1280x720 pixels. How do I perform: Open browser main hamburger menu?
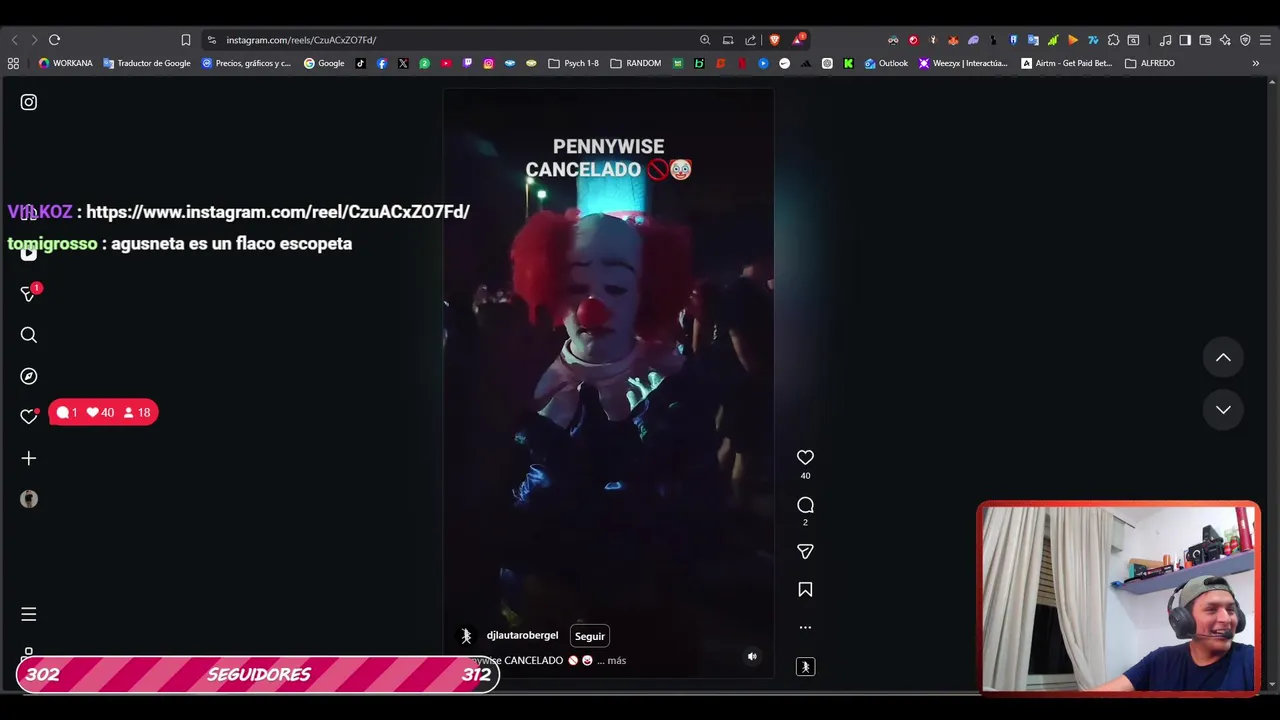tap(1265, 40)
